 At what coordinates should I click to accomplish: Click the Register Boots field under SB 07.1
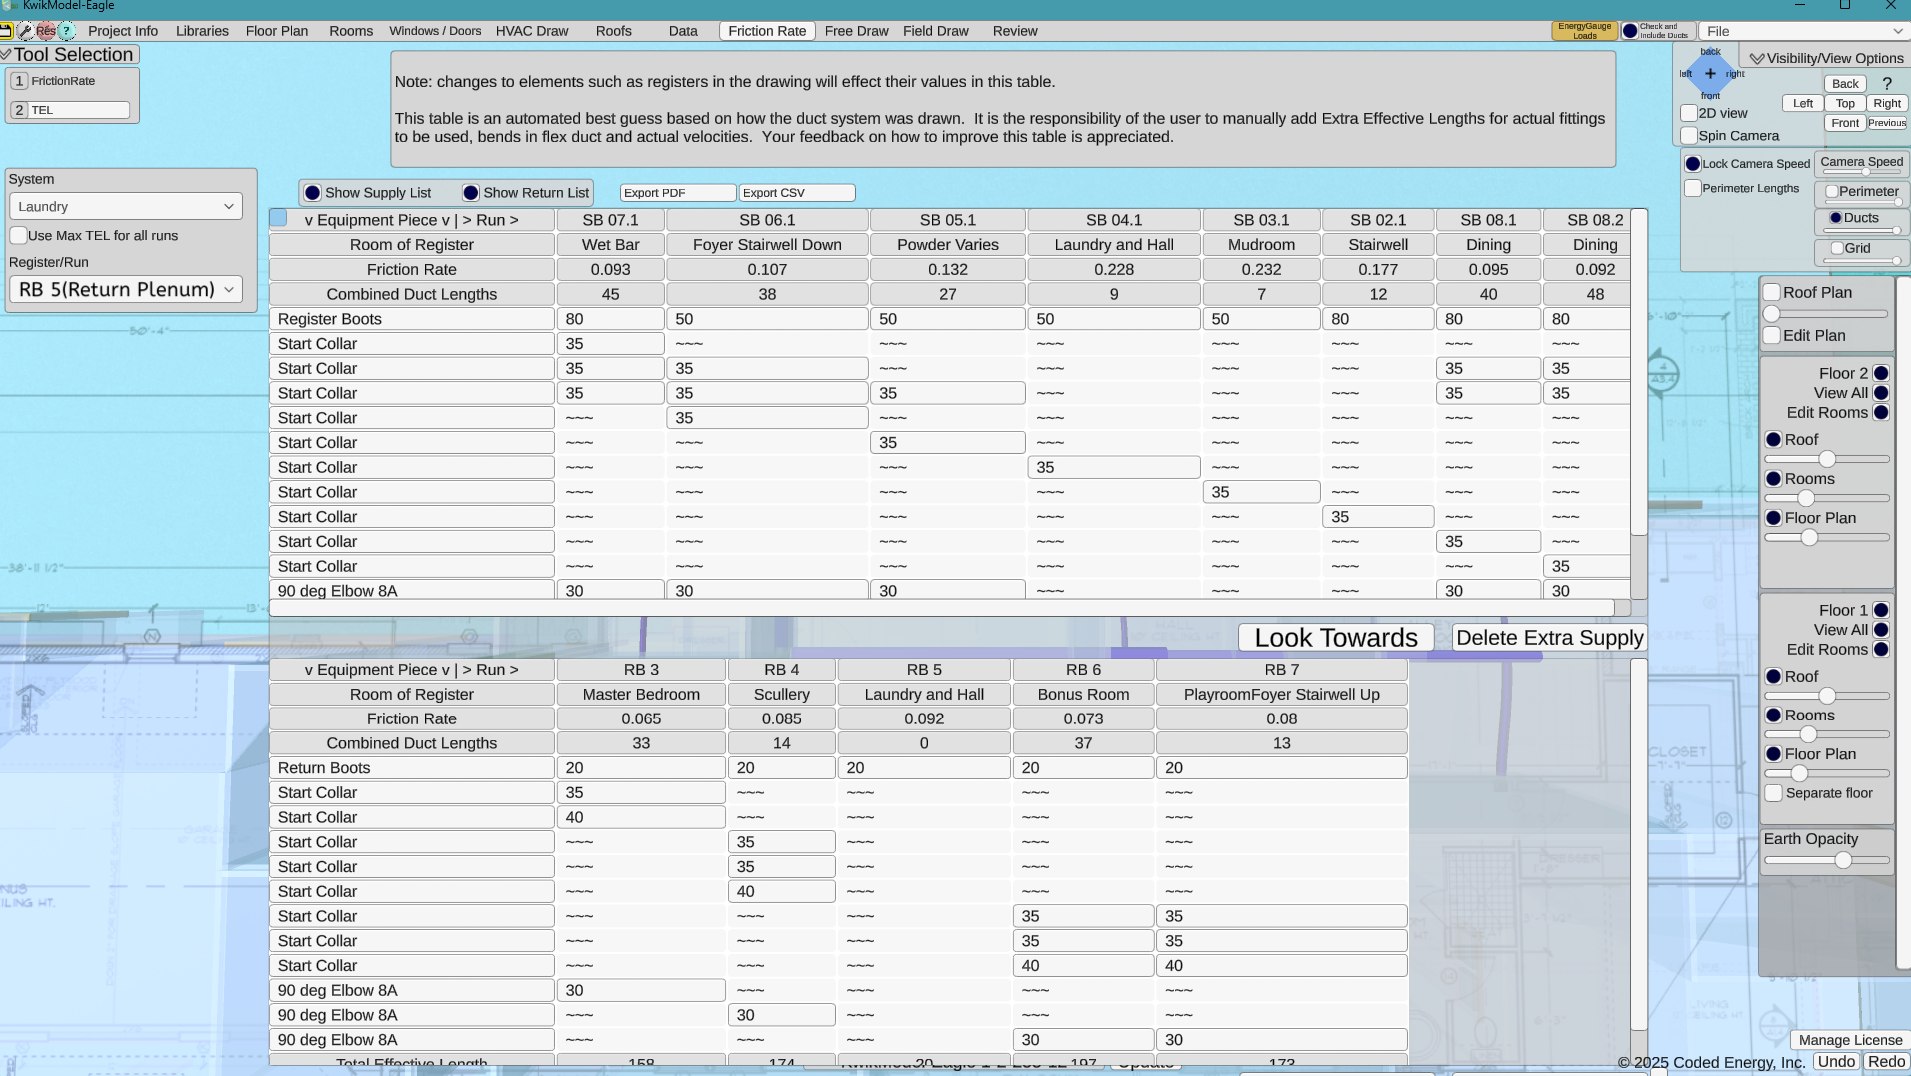pos(610,319)
